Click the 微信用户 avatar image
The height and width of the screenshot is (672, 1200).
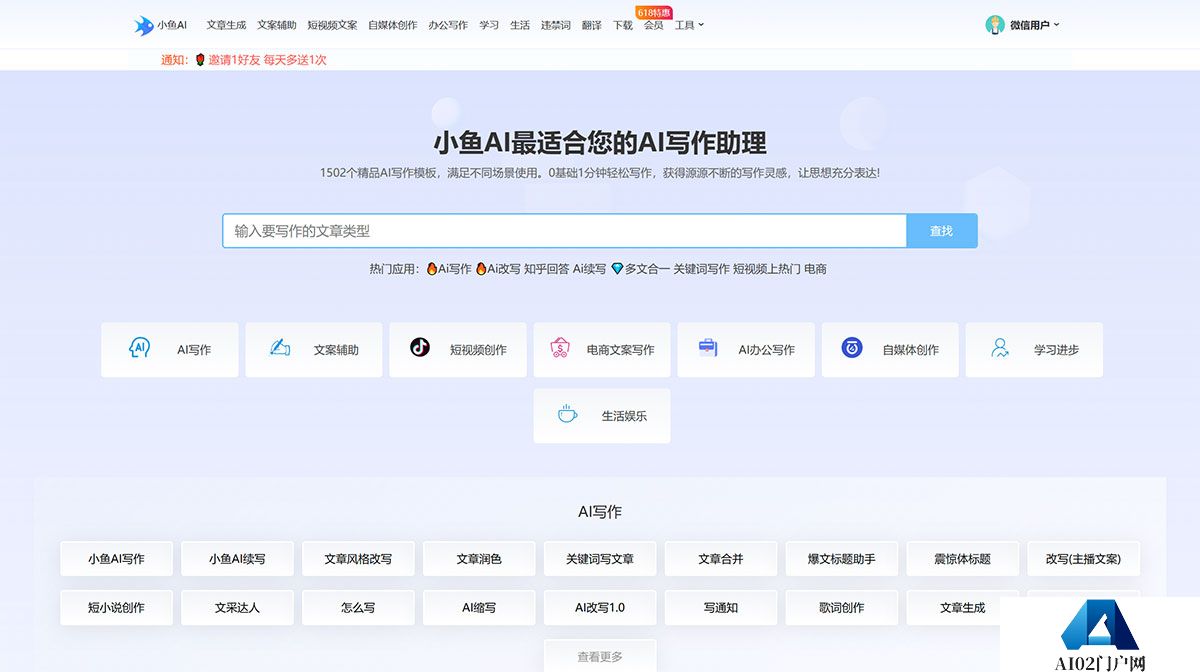[x=995, y=25]
